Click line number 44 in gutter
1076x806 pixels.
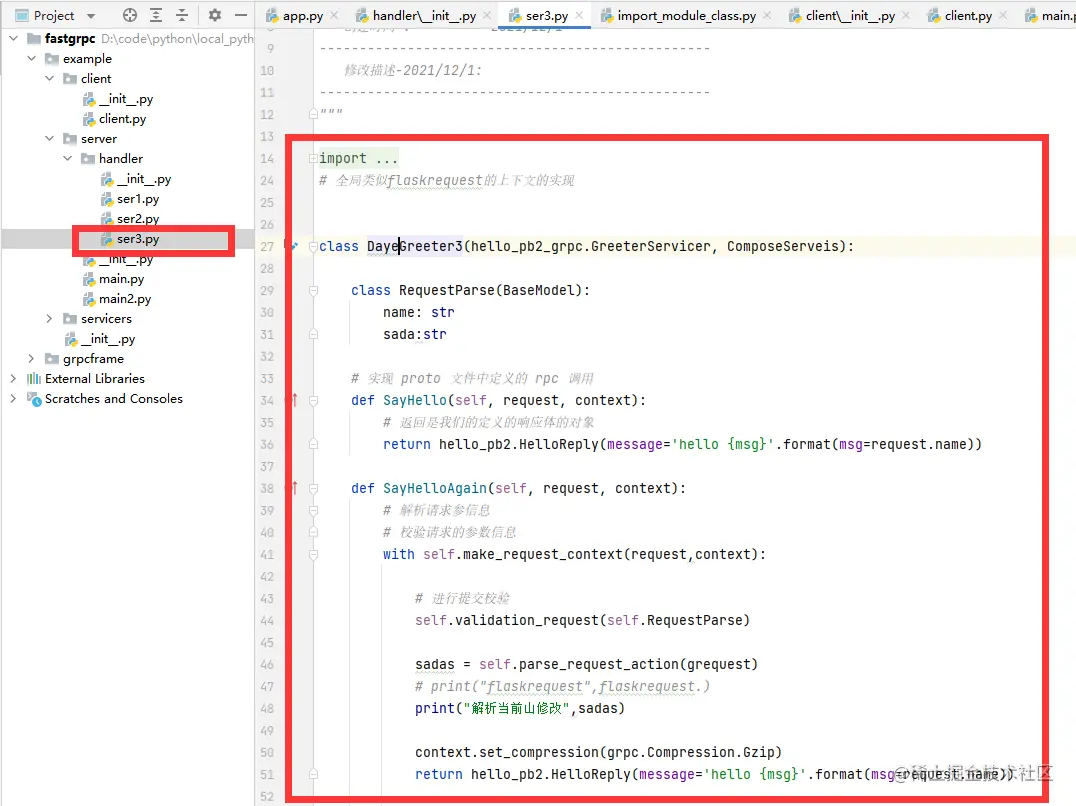267,621
